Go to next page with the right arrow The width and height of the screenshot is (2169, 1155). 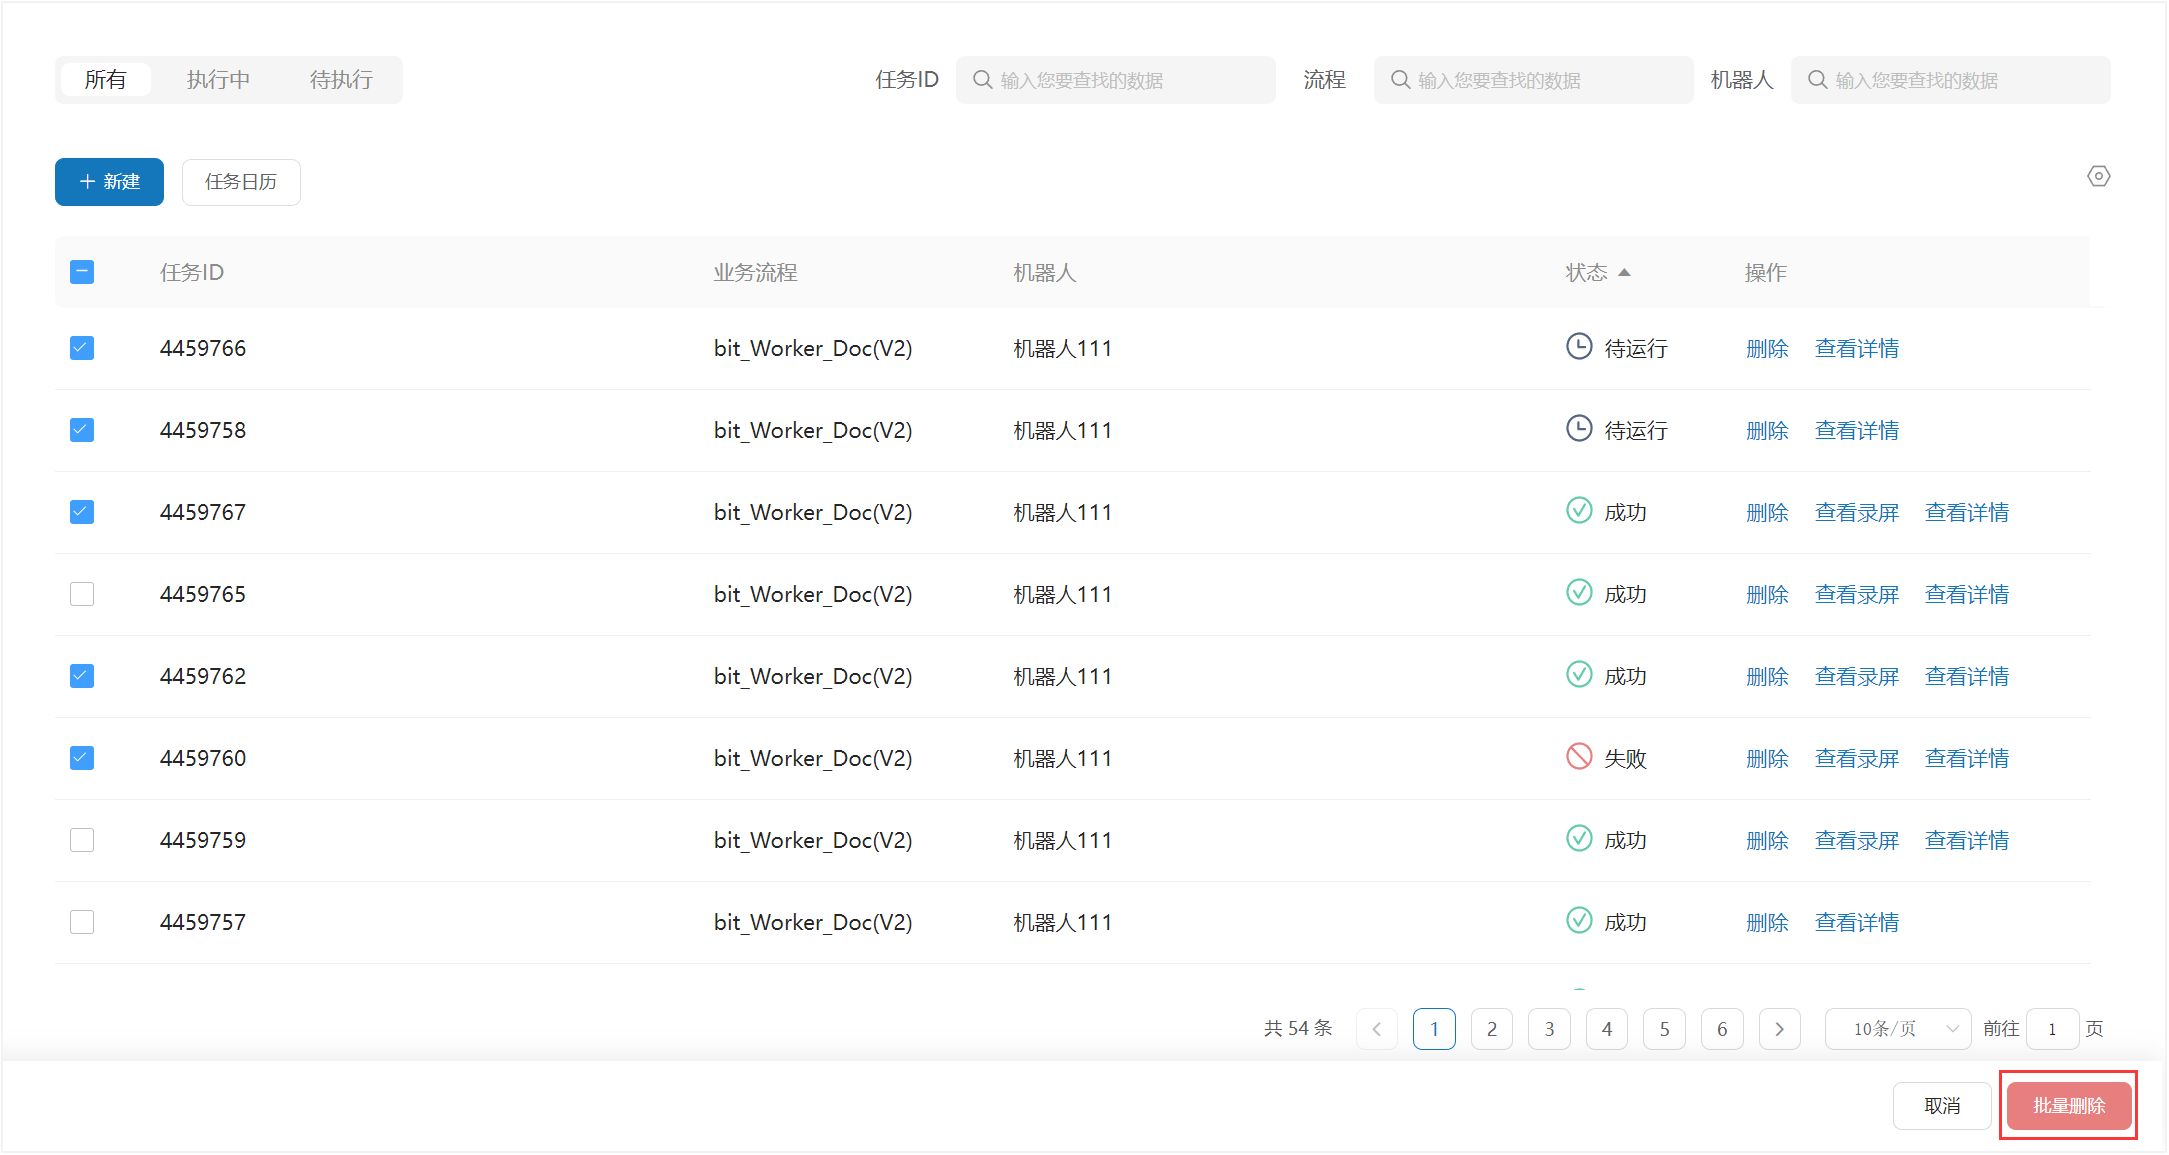pos(1779,1029)
